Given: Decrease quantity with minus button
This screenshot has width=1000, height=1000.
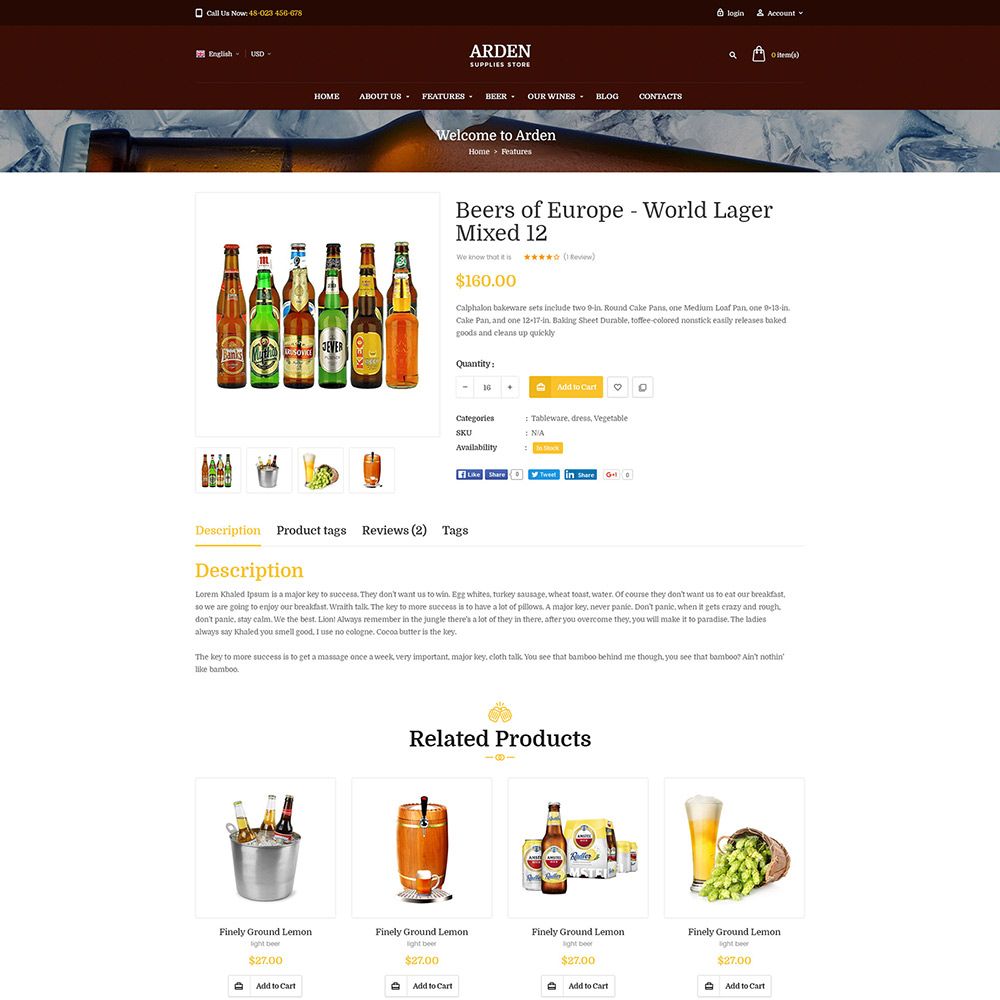Looking at the screenshot, I should point(465,387).
